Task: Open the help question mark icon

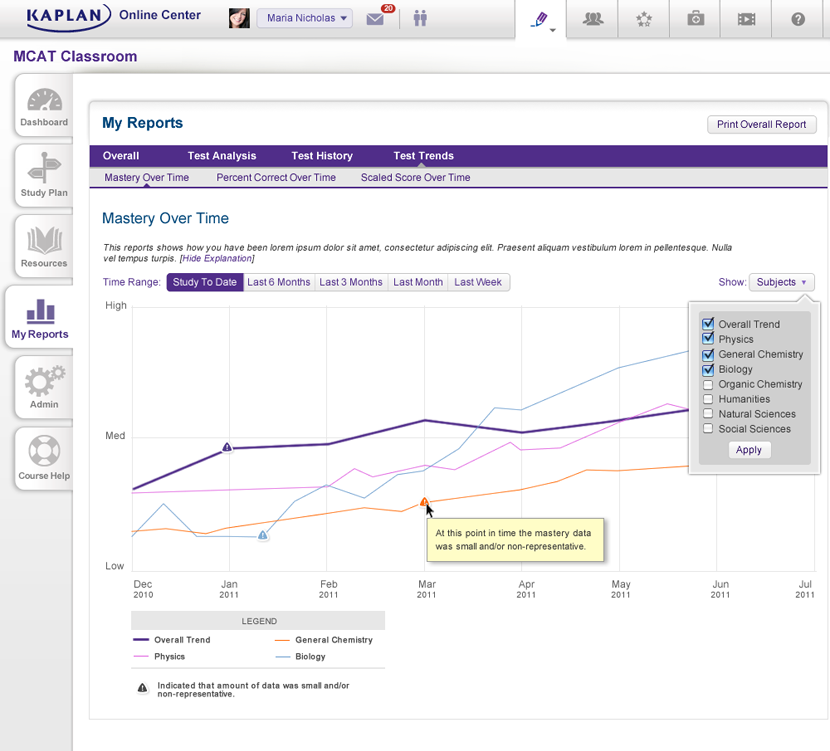Action: (797, 19)
